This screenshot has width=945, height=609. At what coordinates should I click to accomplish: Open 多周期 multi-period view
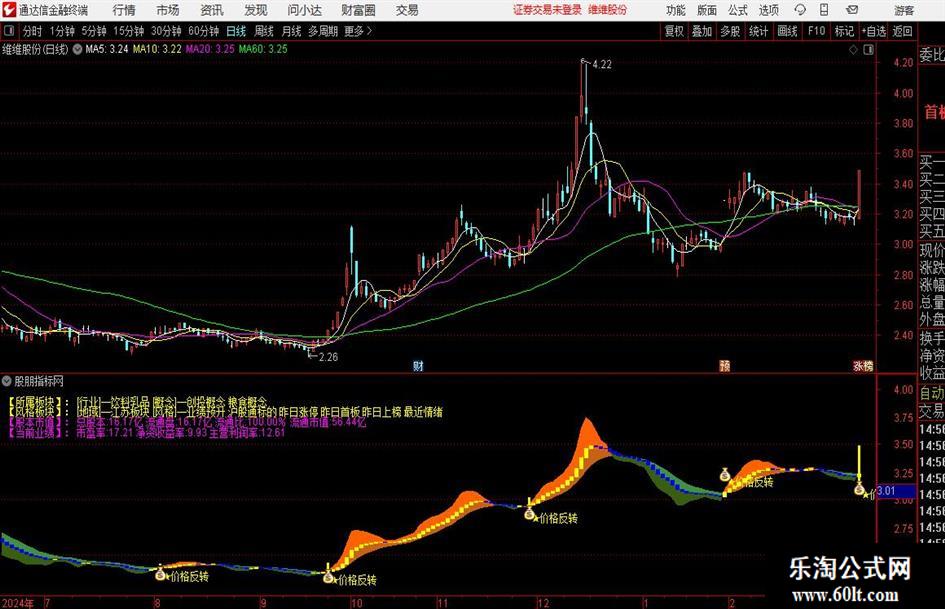[323, 31]
